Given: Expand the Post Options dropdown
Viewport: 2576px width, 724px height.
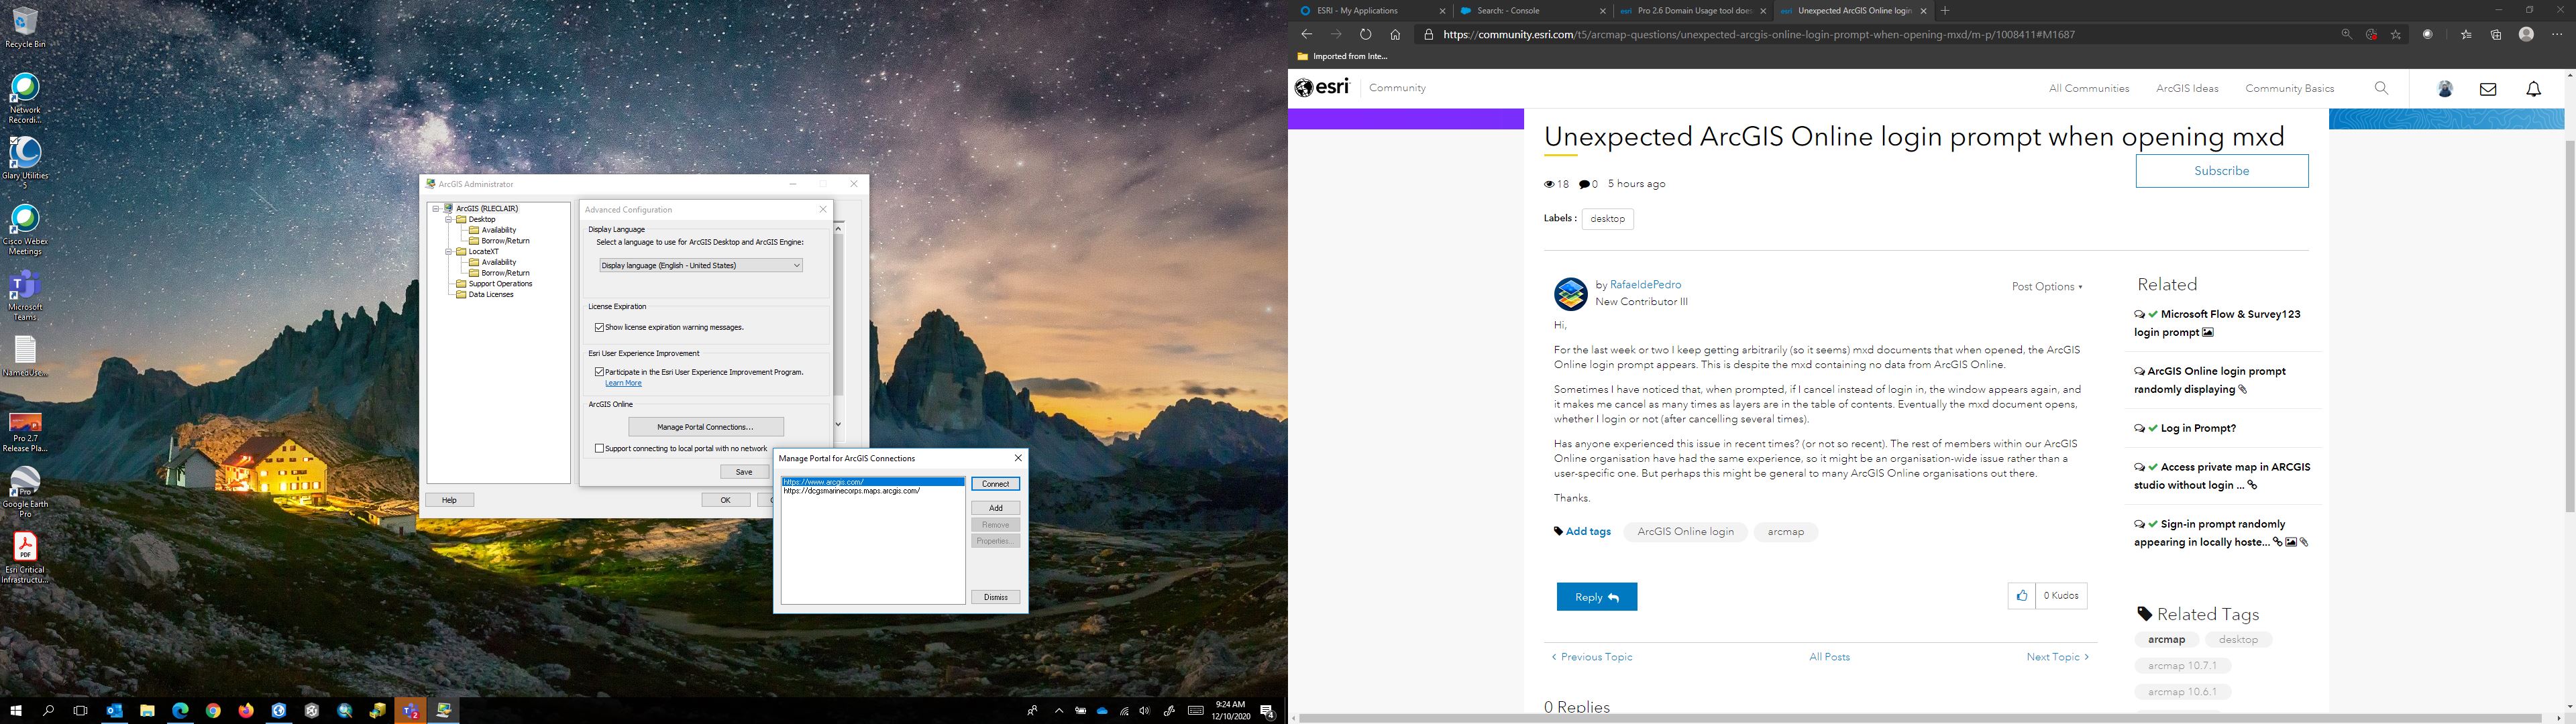Looking at the screenshot, I should coord(2047,286).
